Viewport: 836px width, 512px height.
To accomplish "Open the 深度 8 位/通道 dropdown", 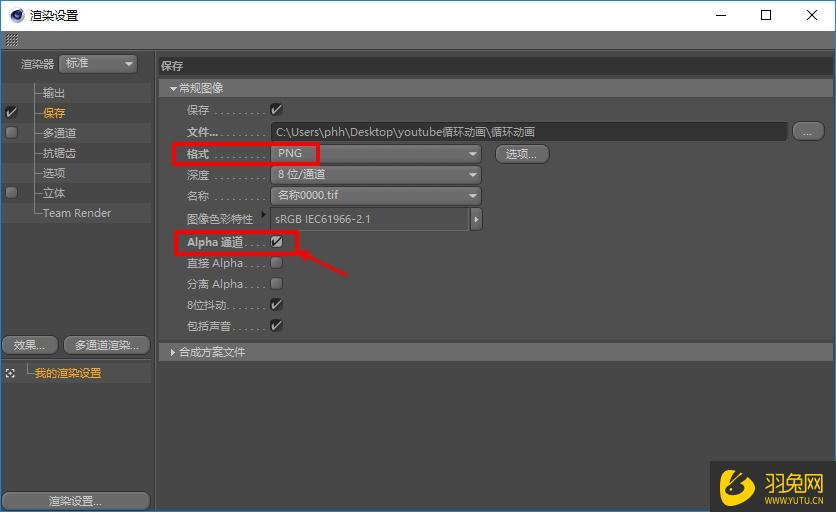I will click(376, 174).
